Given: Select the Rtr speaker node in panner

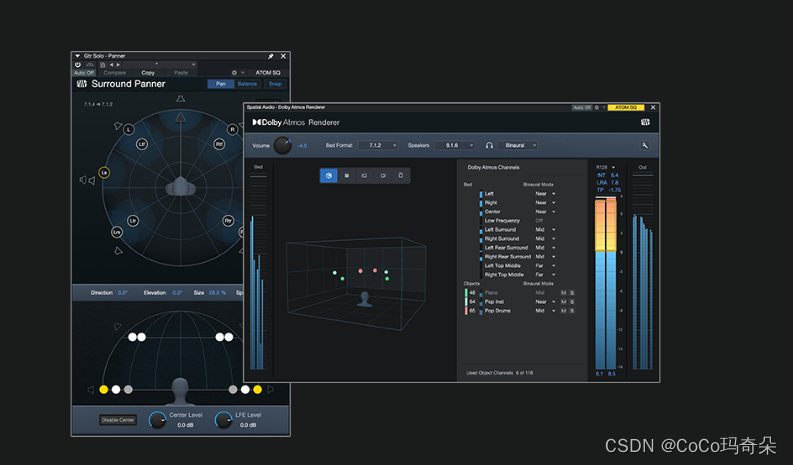Looking at the screenshot, I should pos(228,221).
